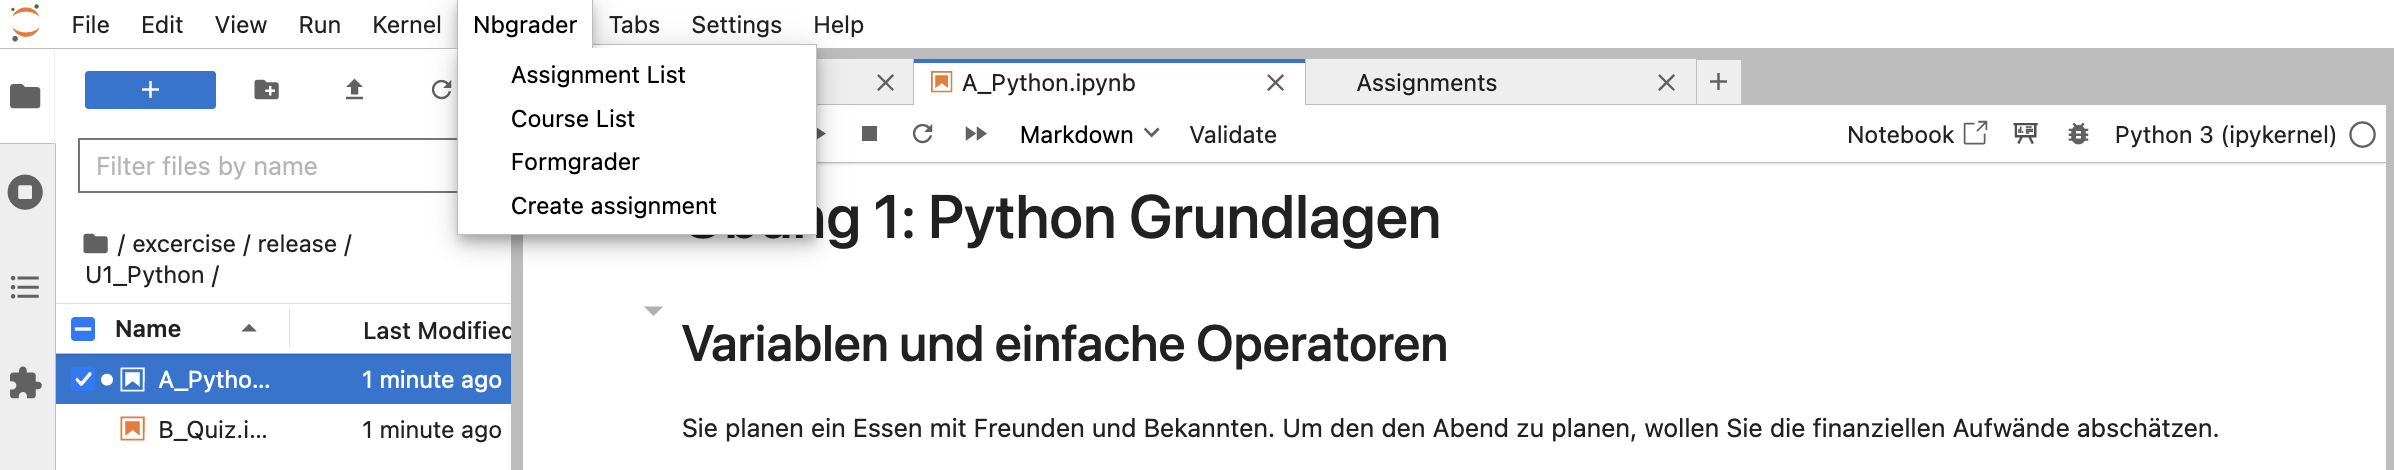Uncheck the A_Python notebook file checkbox

tap(83, 379)
